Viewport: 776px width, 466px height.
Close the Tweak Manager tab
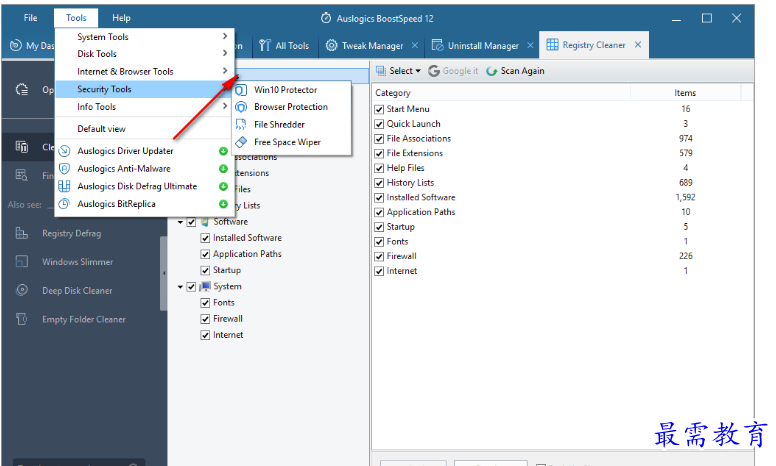(415, 45)
